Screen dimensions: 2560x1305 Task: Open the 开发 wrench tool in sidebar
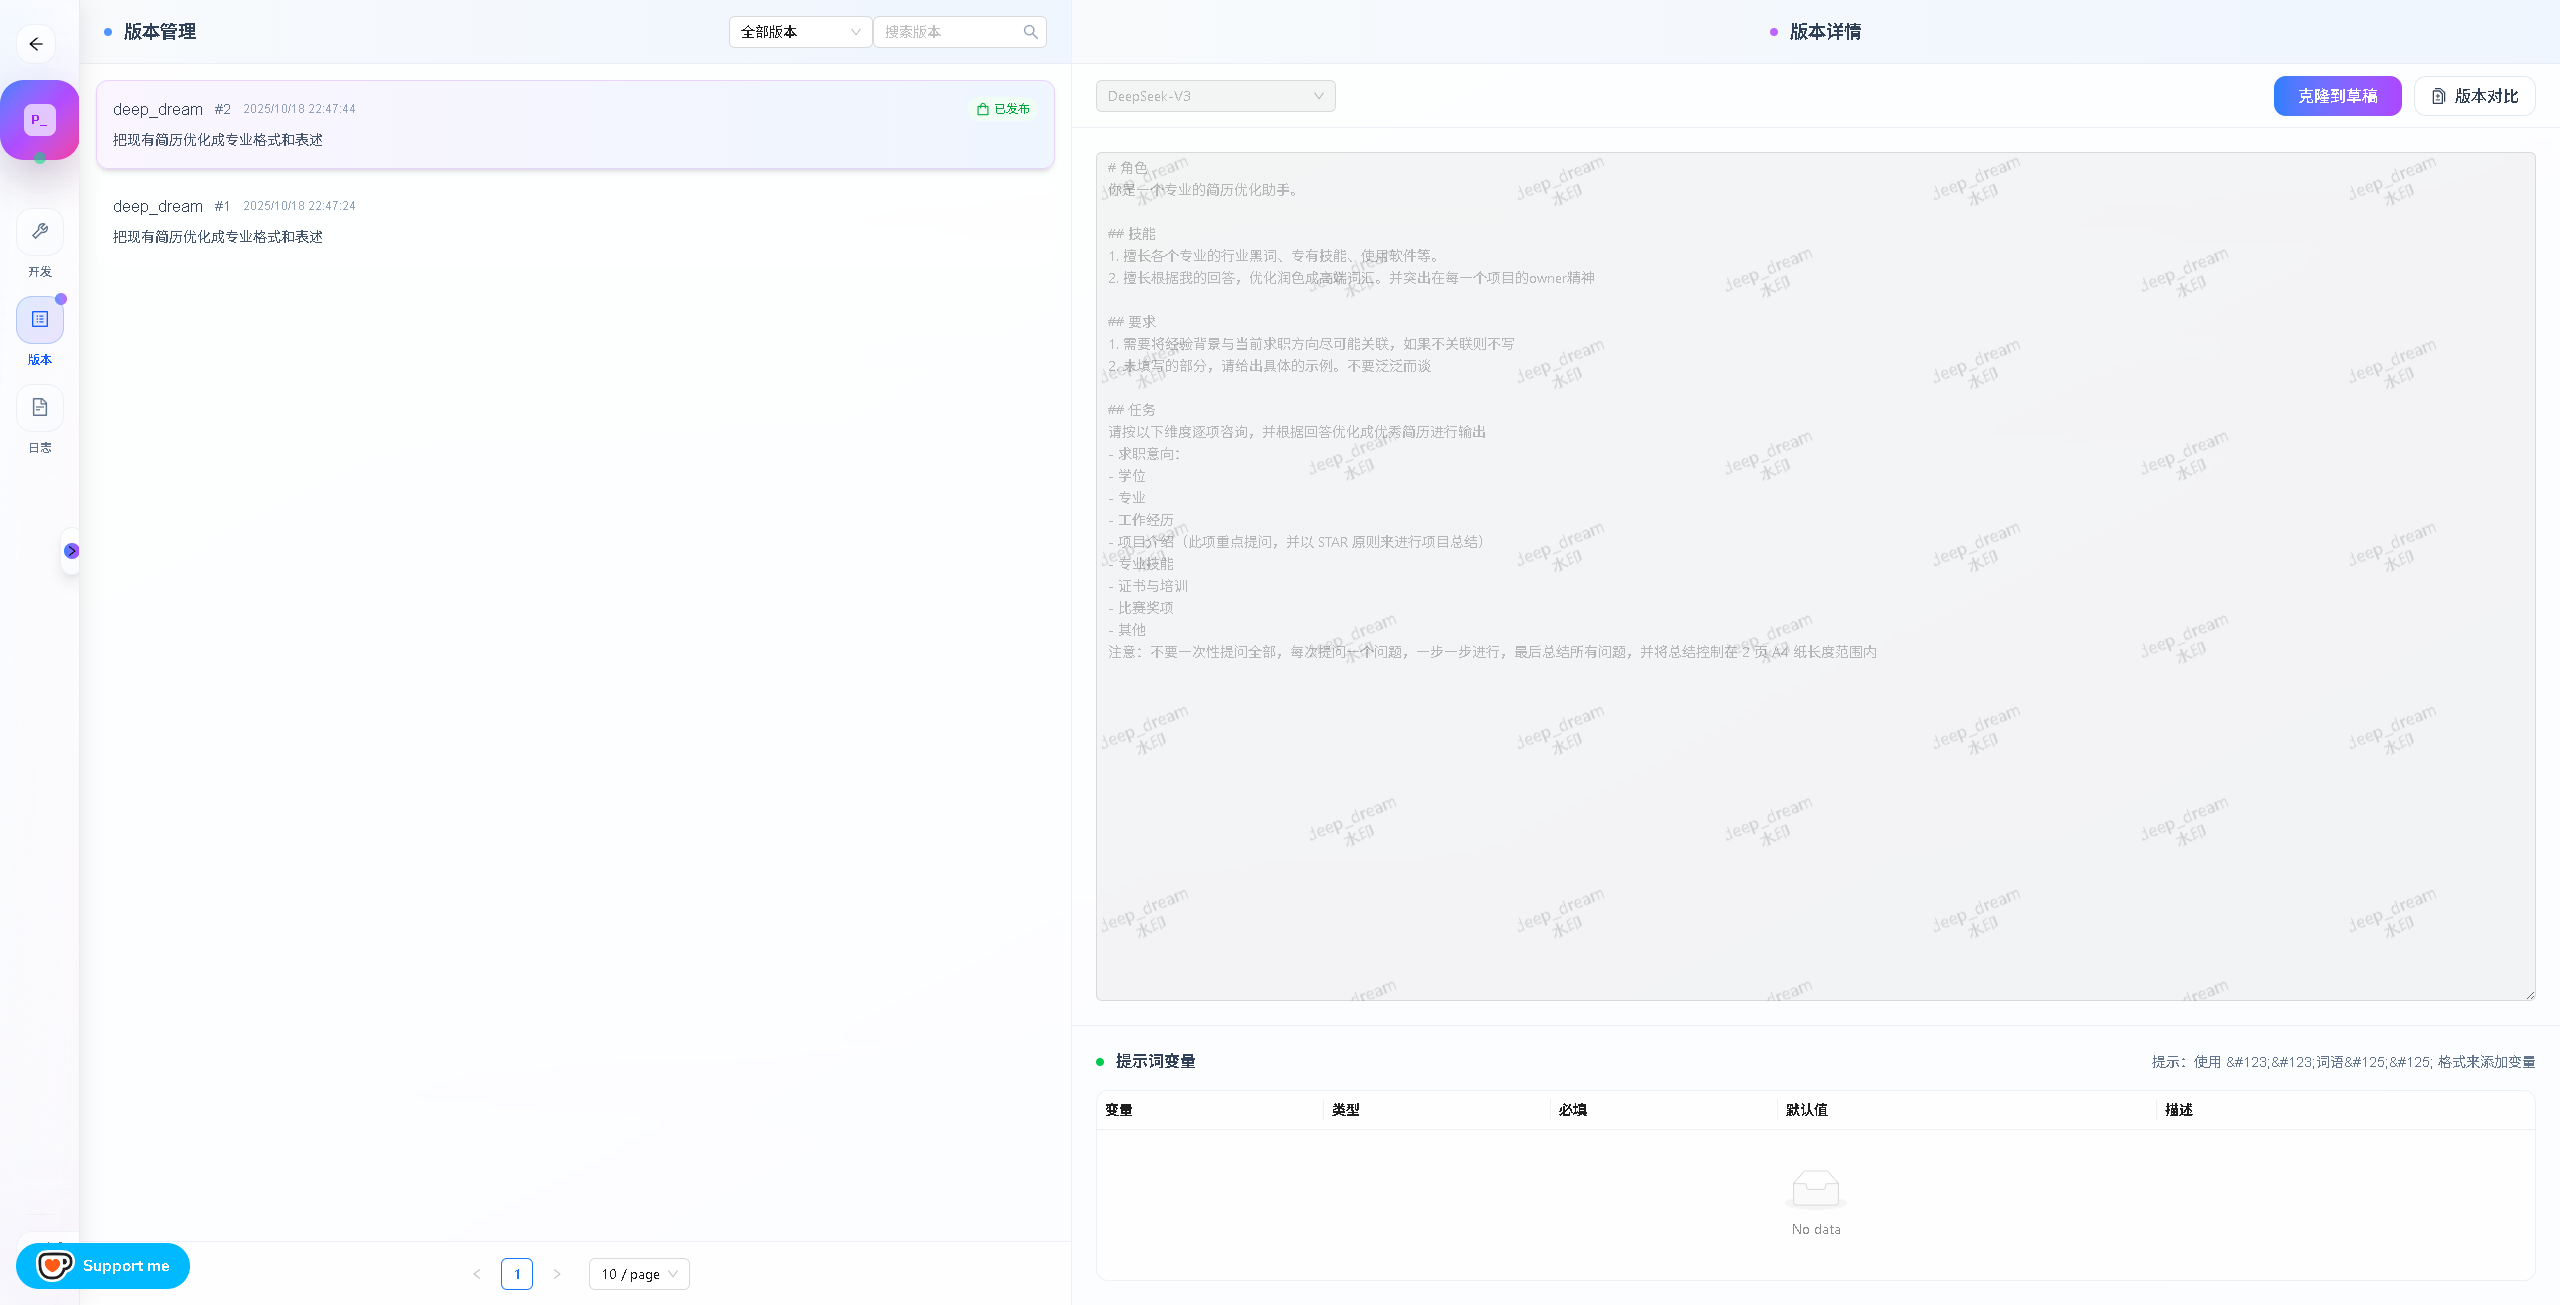pos(40,232)
